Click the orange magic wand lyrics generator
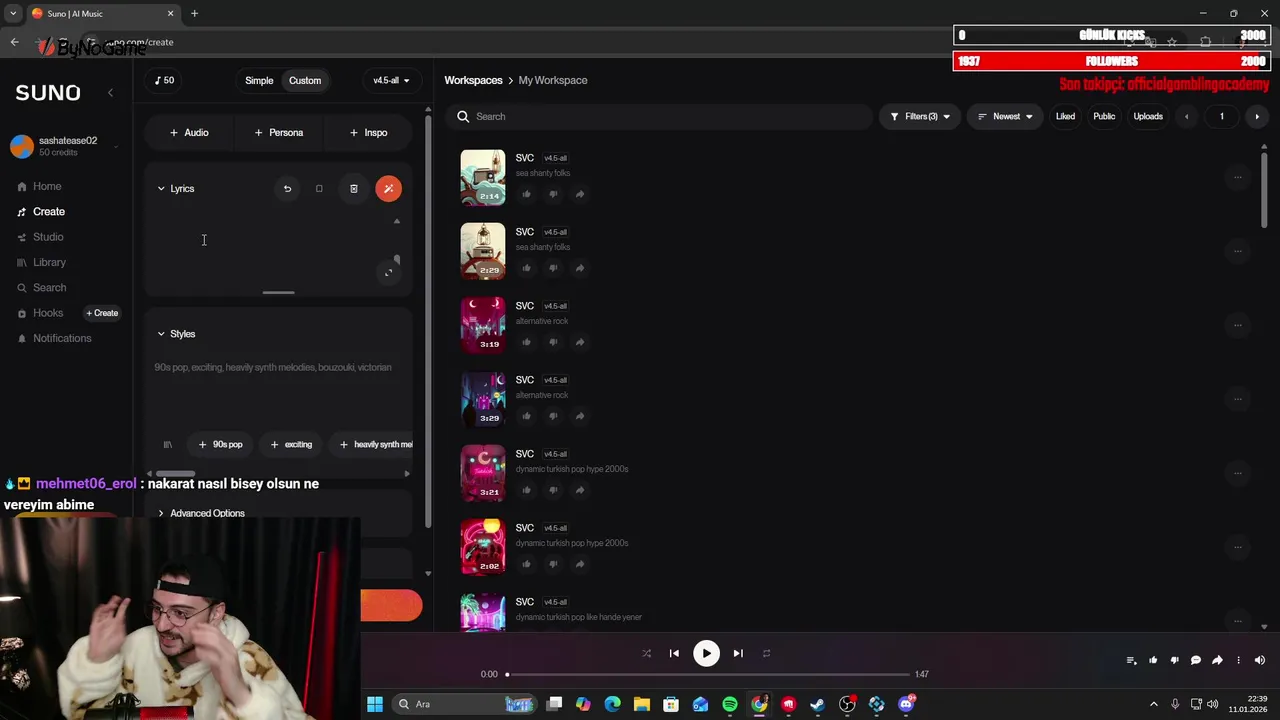Image resolution: width=1280 pixels, height=720 pixels. (388, 188)
